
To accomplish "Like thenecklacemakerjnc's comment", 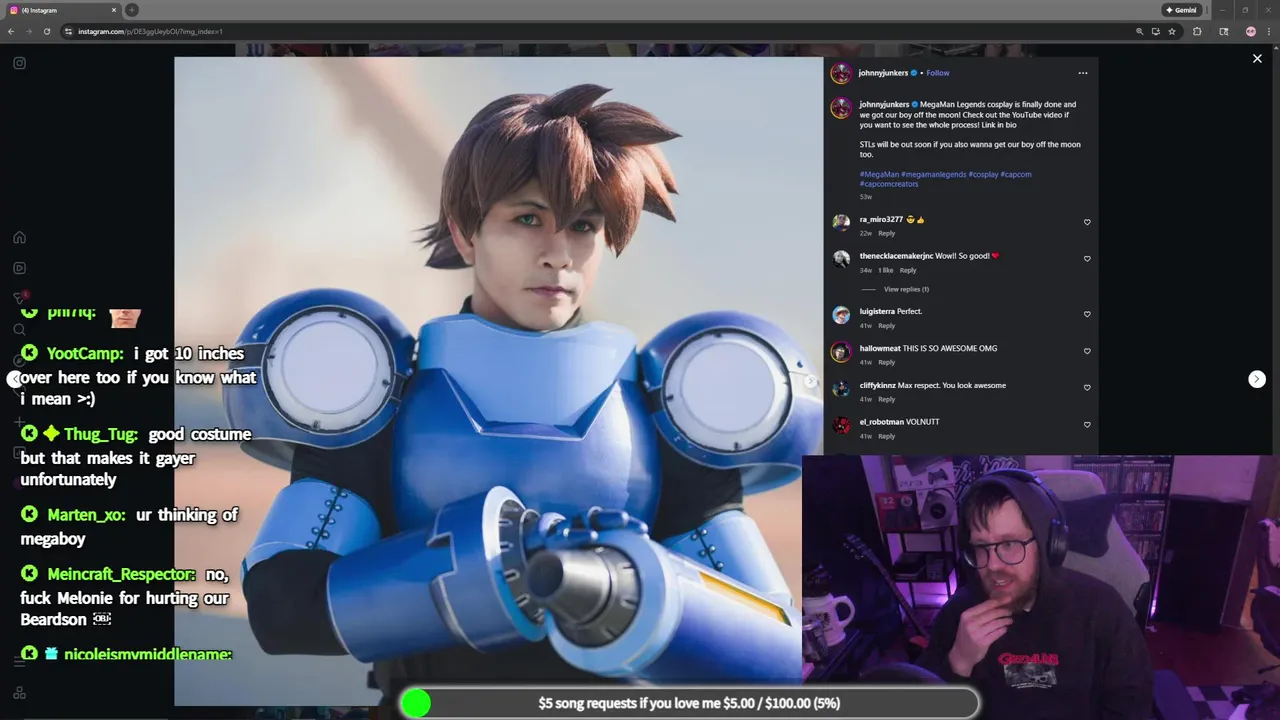I will [x=1087, y=259].
